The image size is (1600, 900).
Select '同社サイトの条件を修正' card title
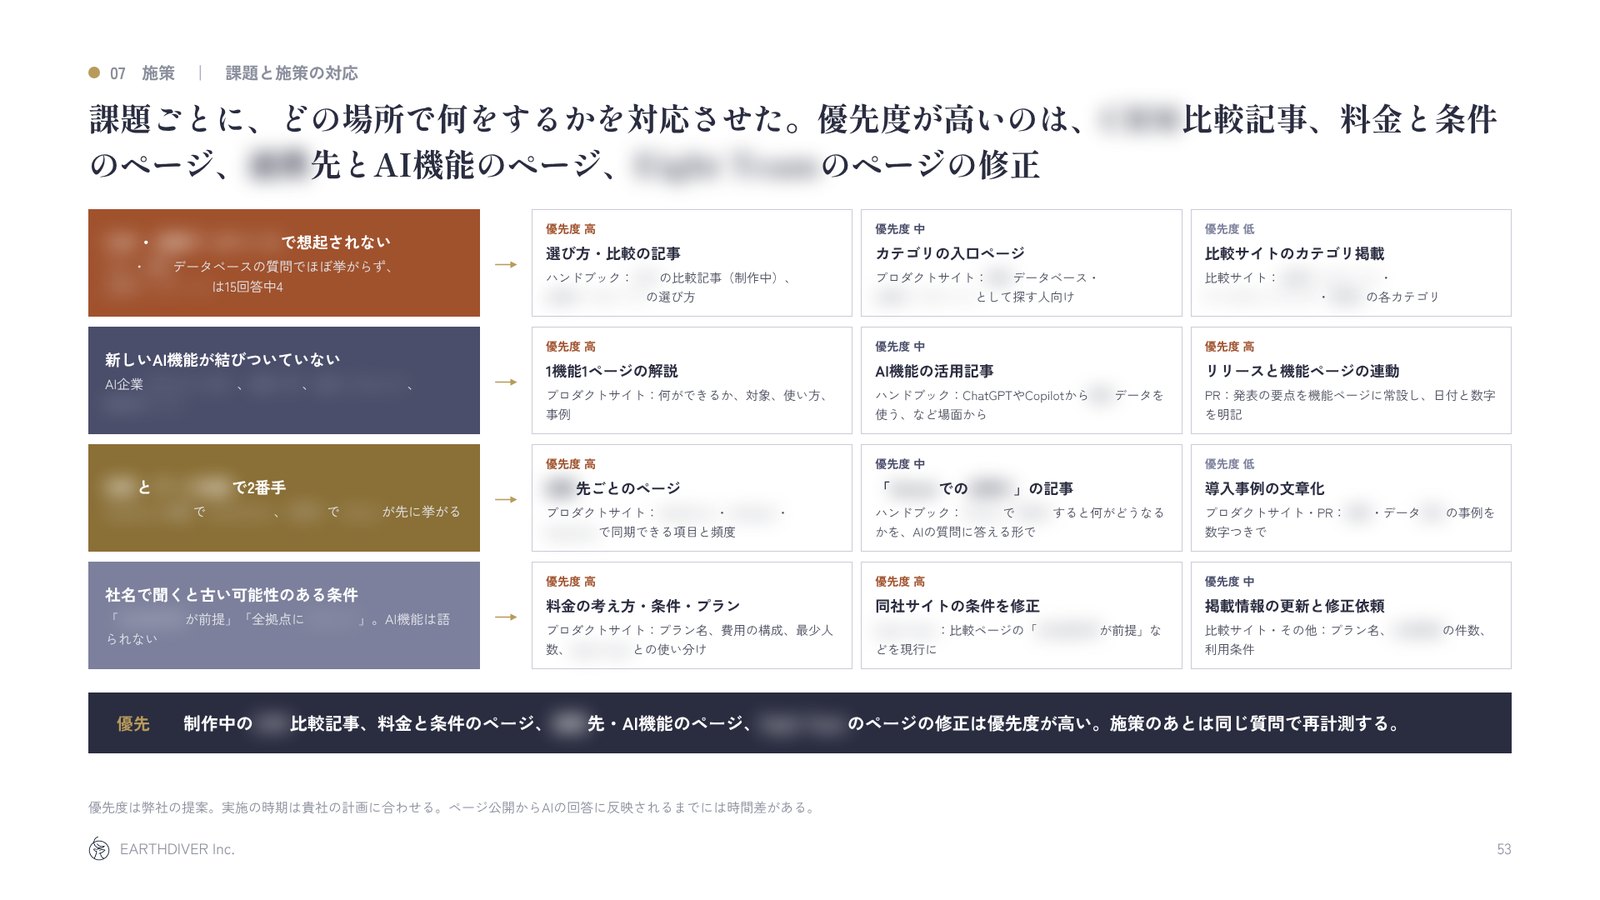coord(957,606)
